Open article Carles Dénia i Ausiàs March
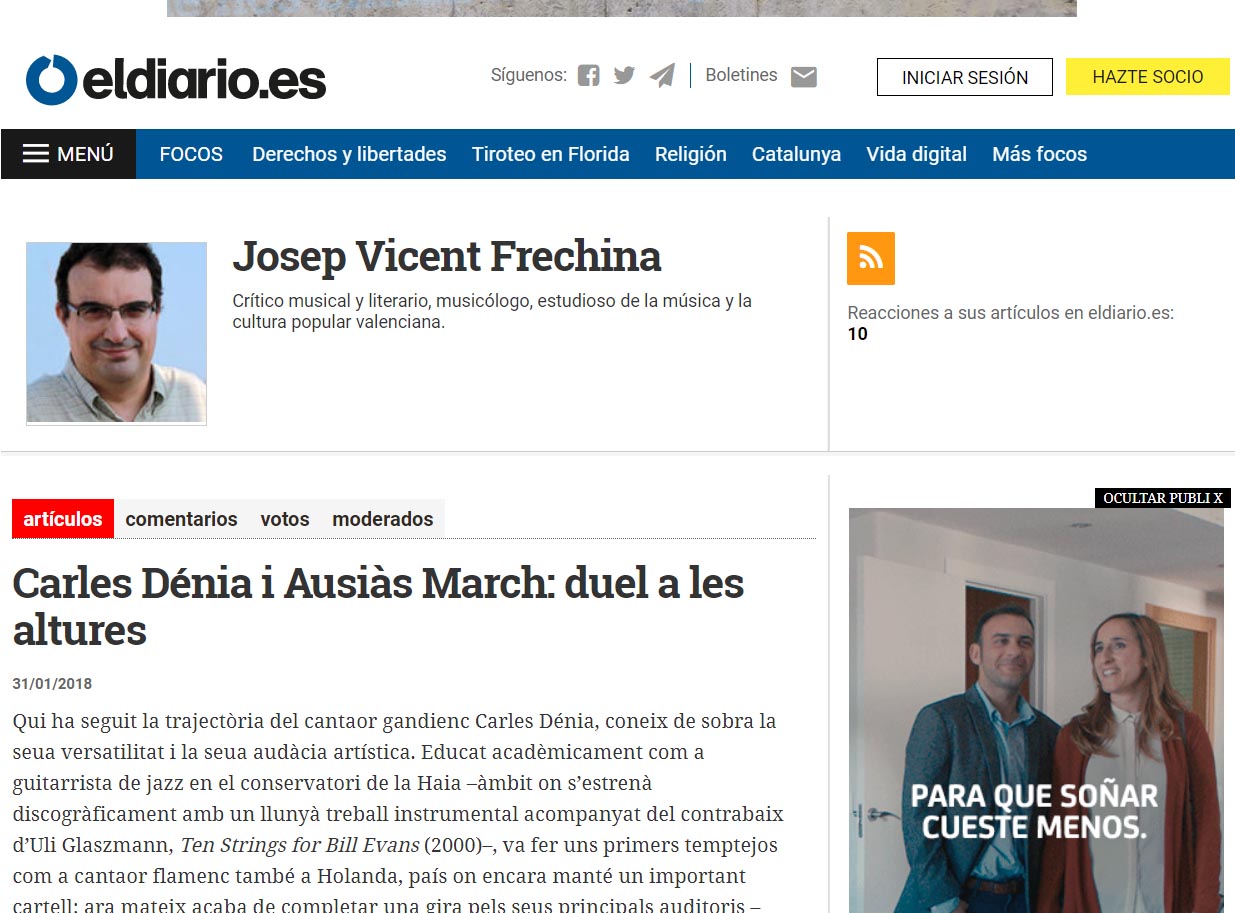The image size is (1235, 913). [x=378, y=606]
